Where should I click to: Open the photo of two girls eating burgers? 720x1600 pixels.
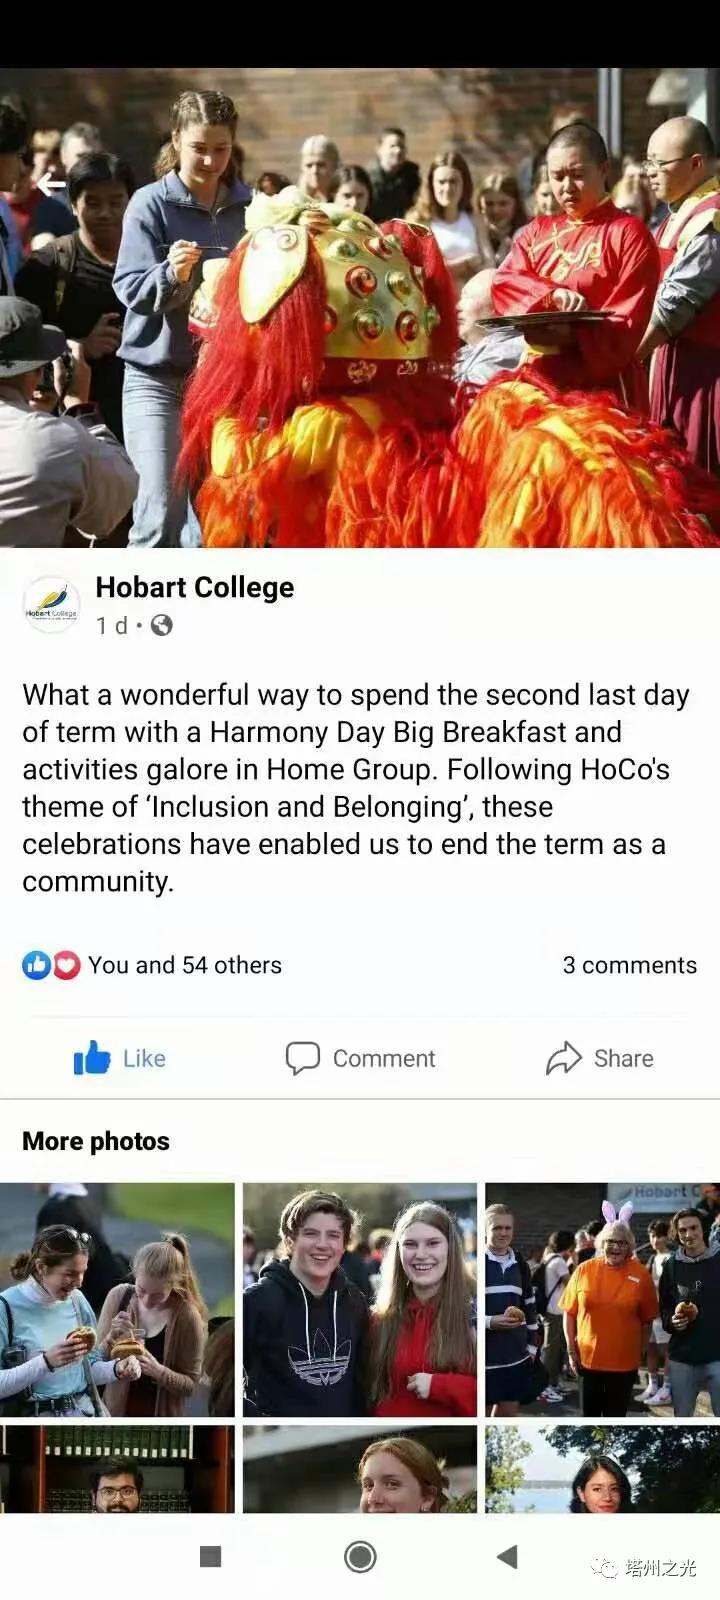tap(117, 1299)
